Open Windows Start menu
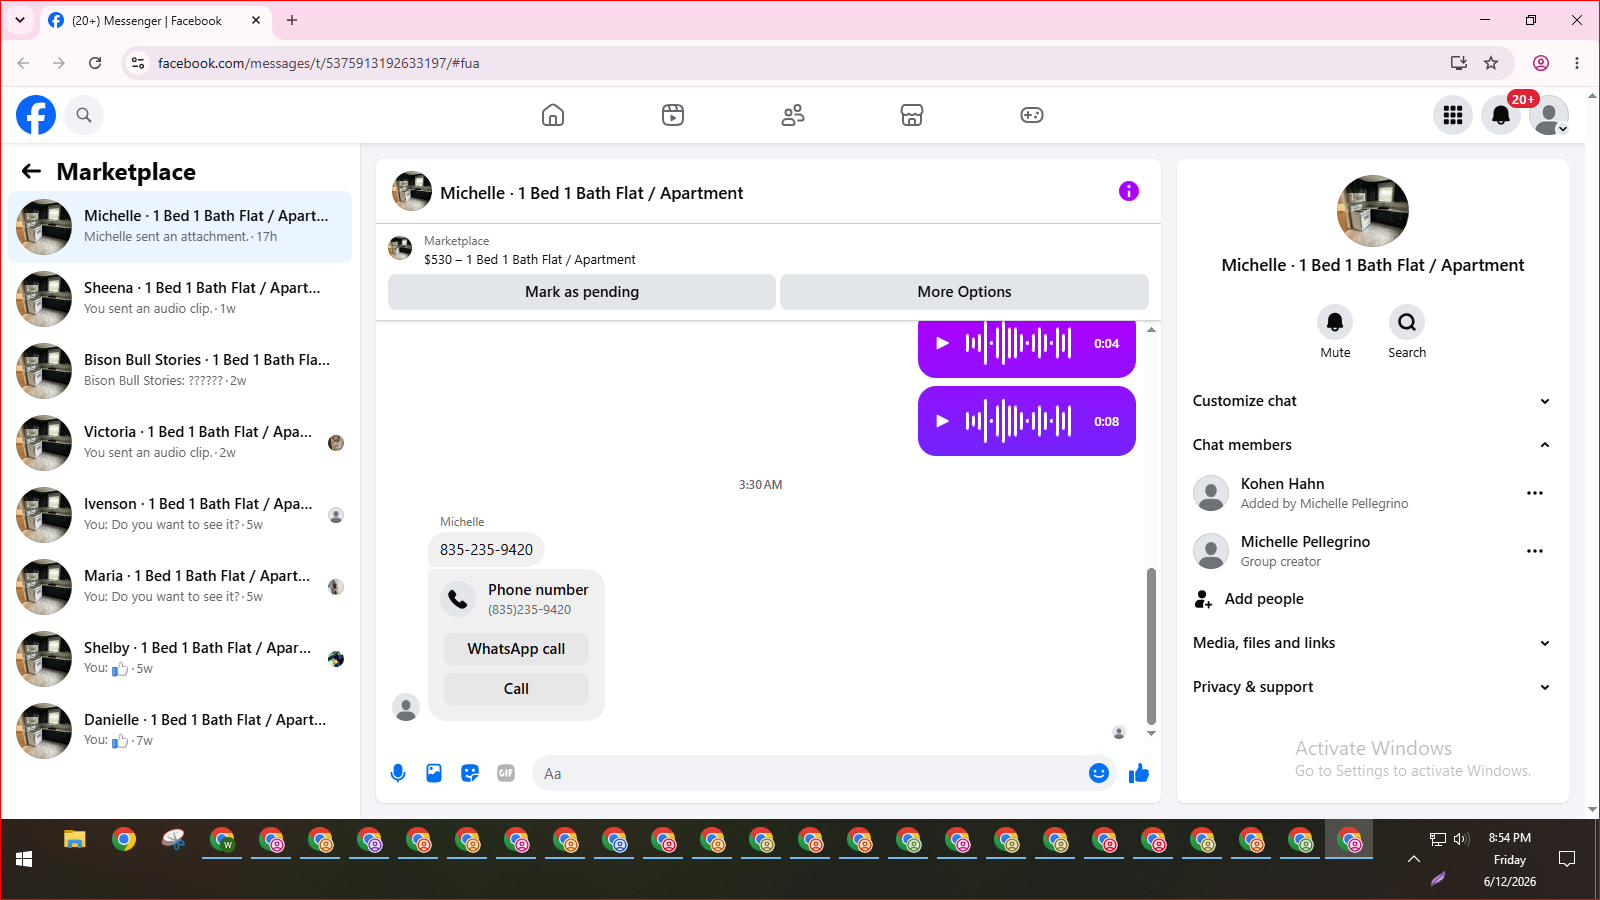Viewport: 1600px width, 900px height. point(24,859)
